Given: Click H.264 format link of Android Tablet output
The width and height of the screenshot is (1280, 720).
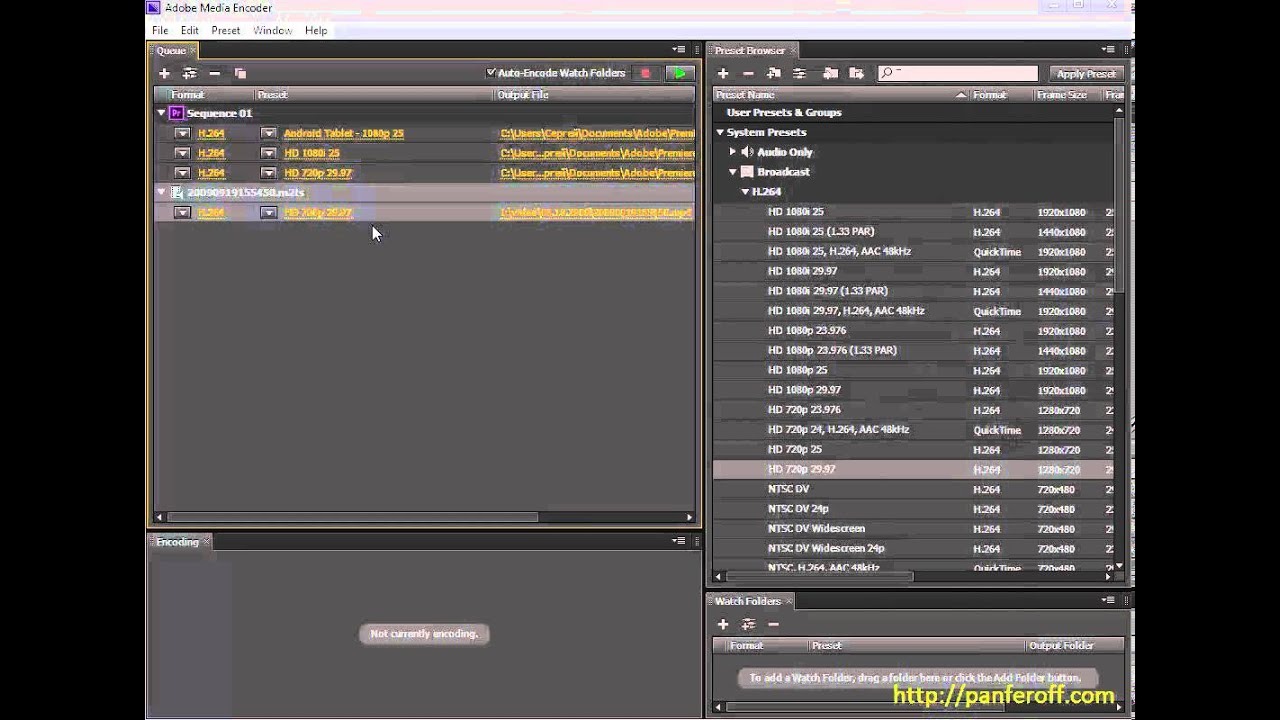Looking at the screenshot, I should 211,133.
